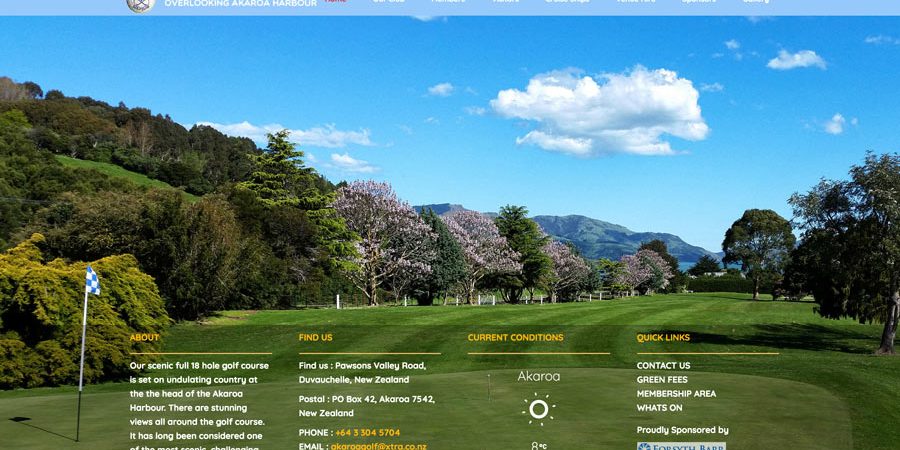Viewport: 900px width, 450px height.
Task: Click the Current Conditions heading
Action: [515, 338]
